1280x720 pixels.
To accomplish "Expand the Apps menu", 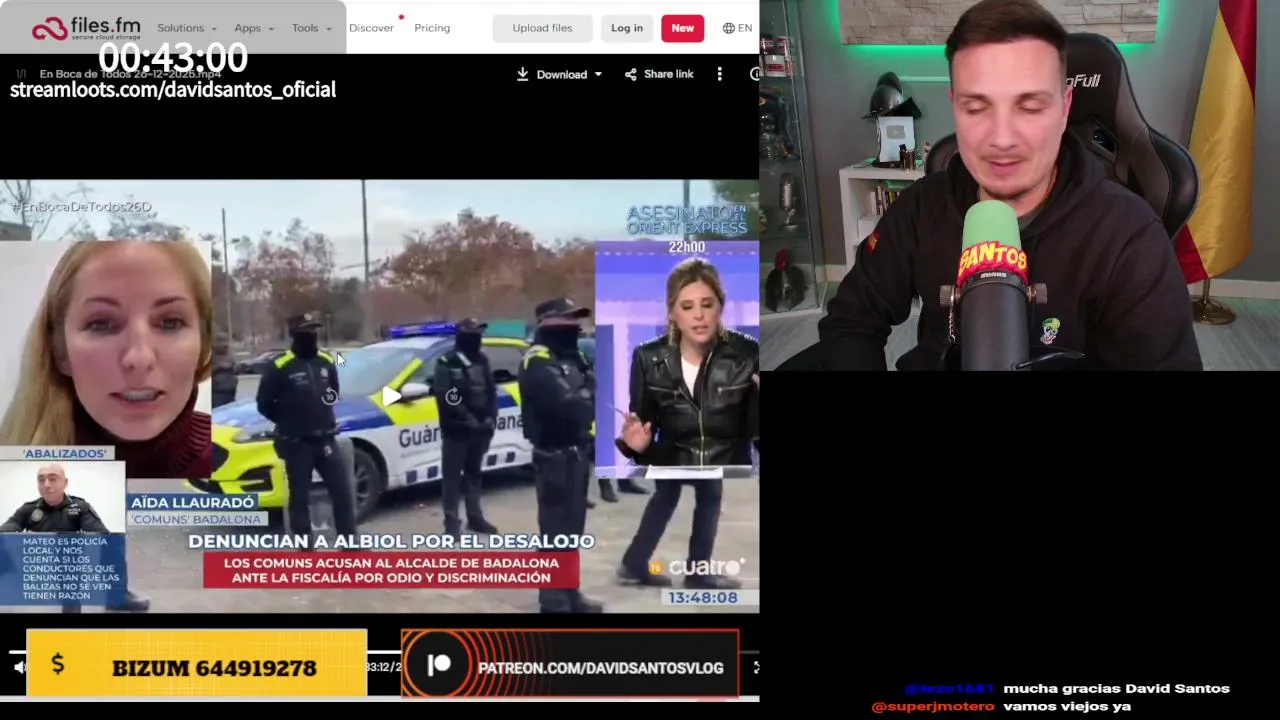I will (254, 28).
